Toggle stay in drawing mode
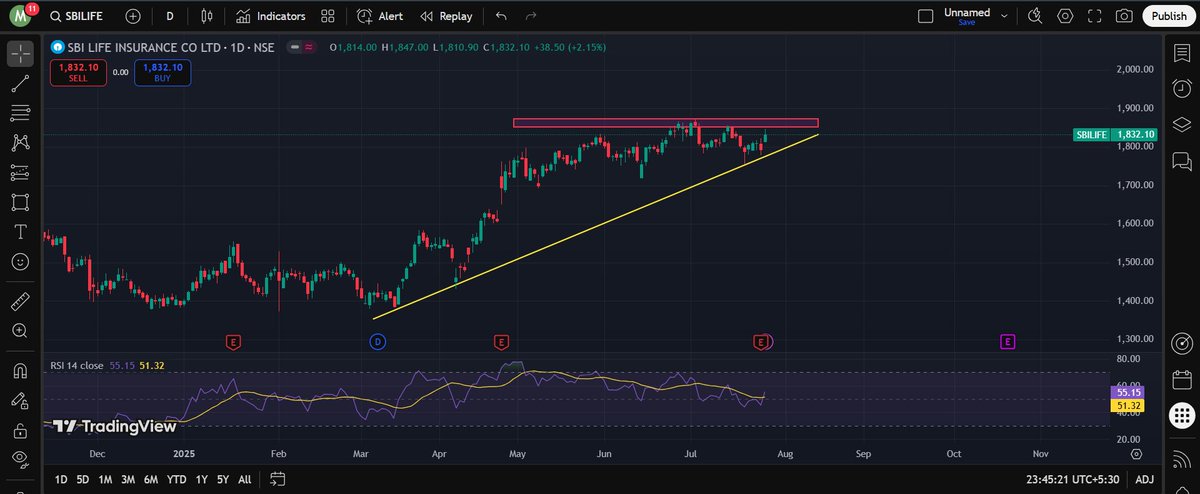The height and width of the screenshot is (494, 1200). [x=20, y=401]
